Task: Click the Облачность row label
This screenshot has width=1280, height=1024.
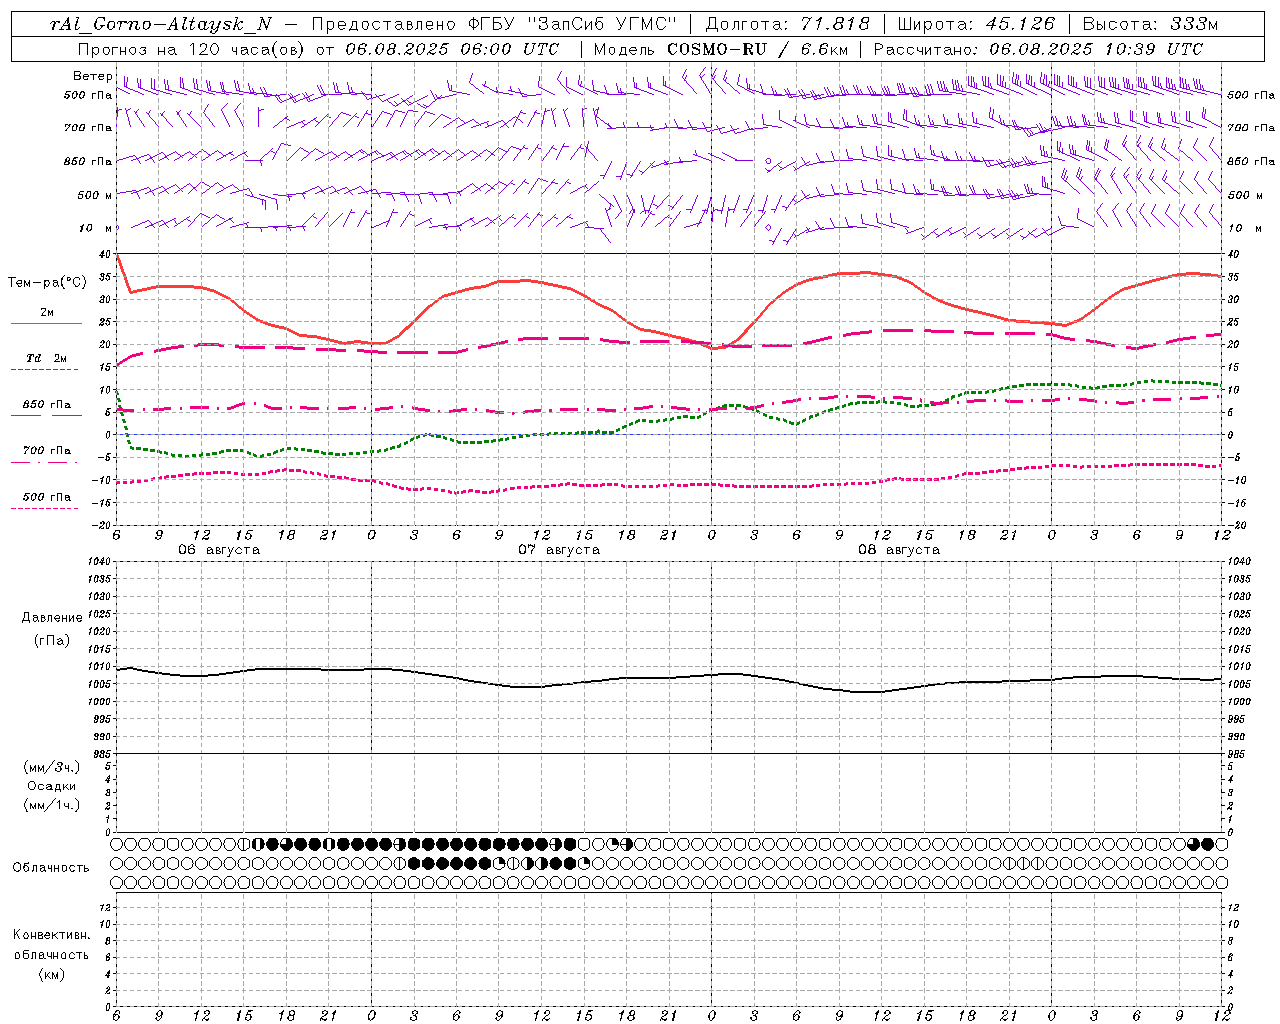Action: click(x=51, y=868)
